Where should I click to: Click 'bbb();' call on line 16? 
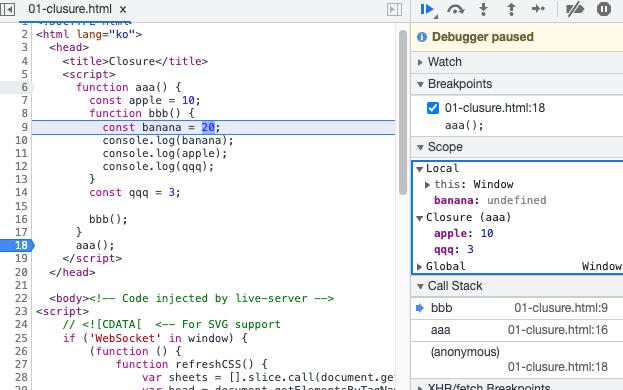tap(108, 219)
